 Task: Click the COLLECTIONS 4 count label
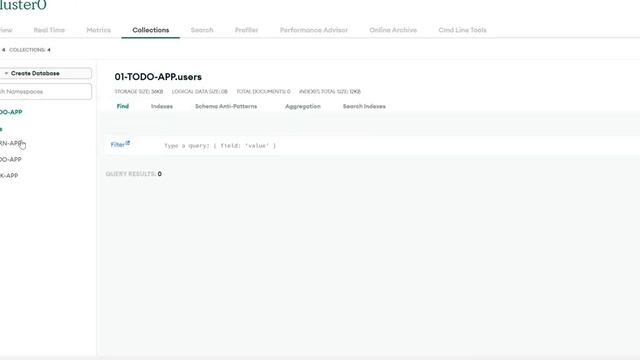pos(30,50)
